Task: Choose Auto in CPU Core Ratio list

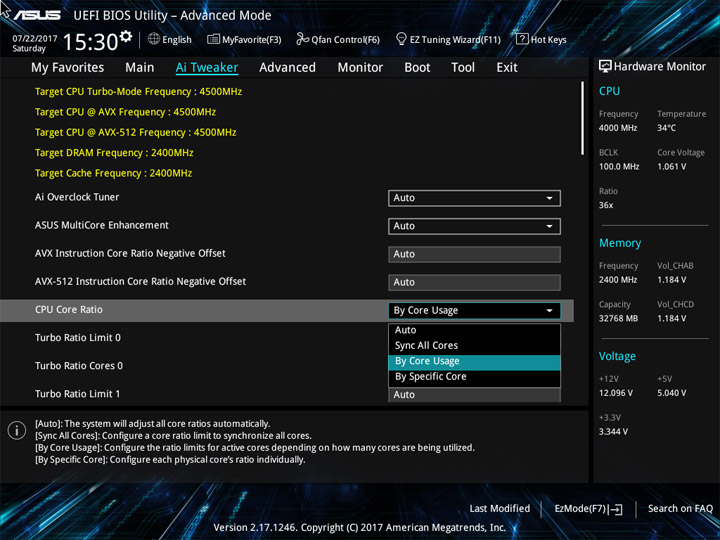Action: [474, 330]
